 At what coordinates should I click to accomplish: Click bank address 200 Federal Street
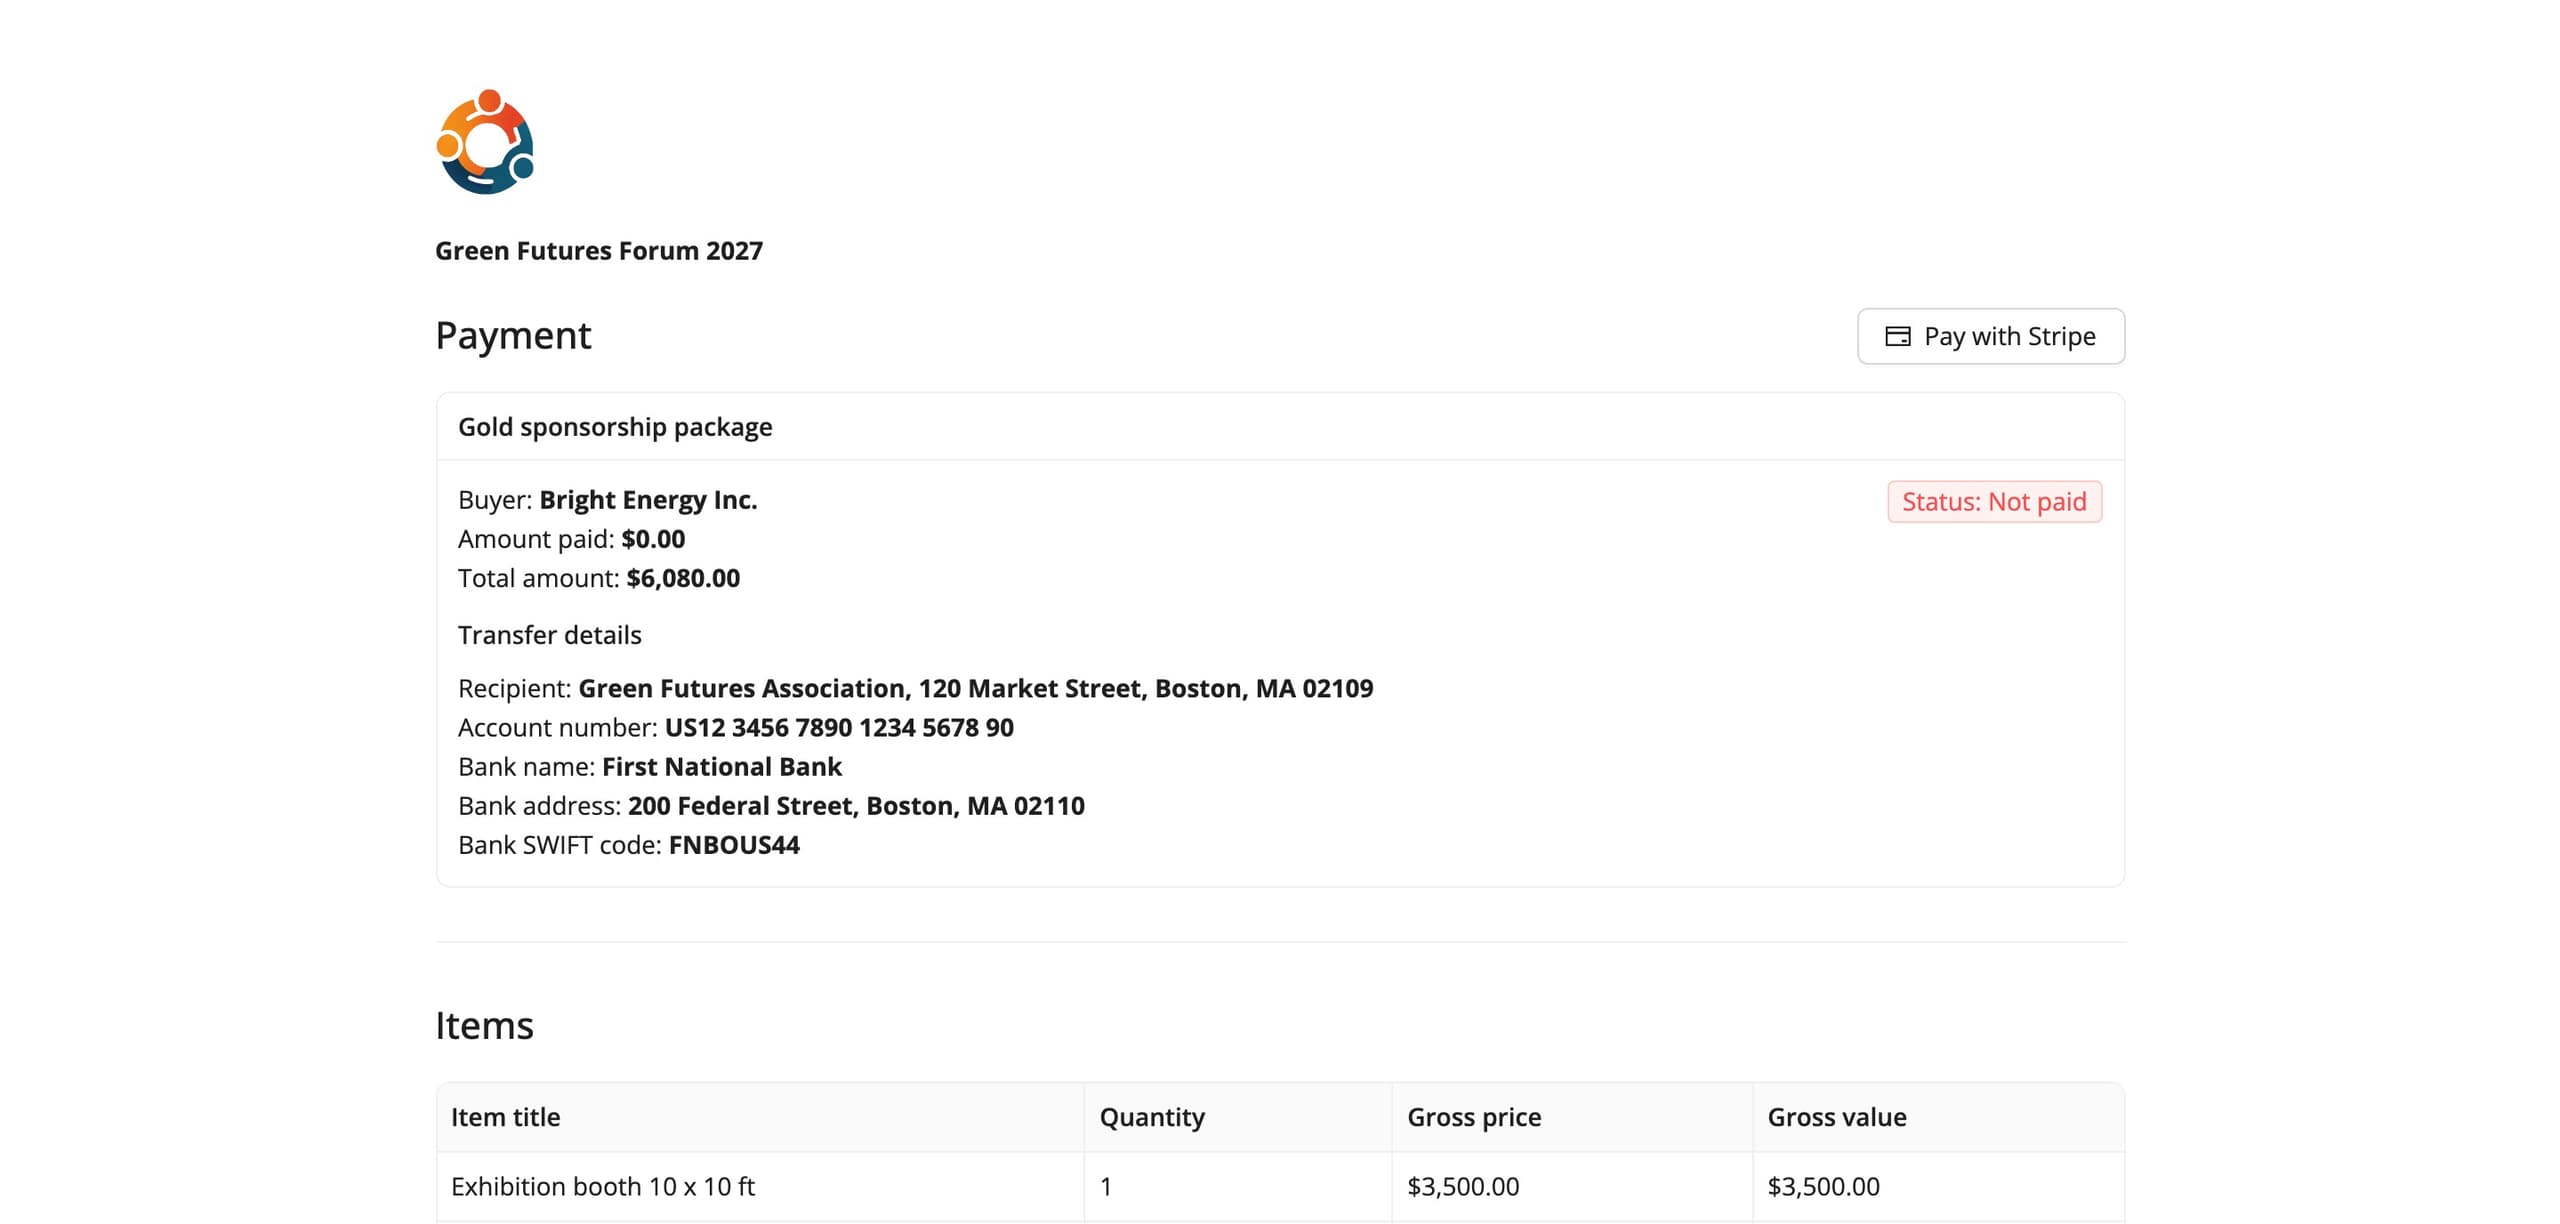(856, 805)
